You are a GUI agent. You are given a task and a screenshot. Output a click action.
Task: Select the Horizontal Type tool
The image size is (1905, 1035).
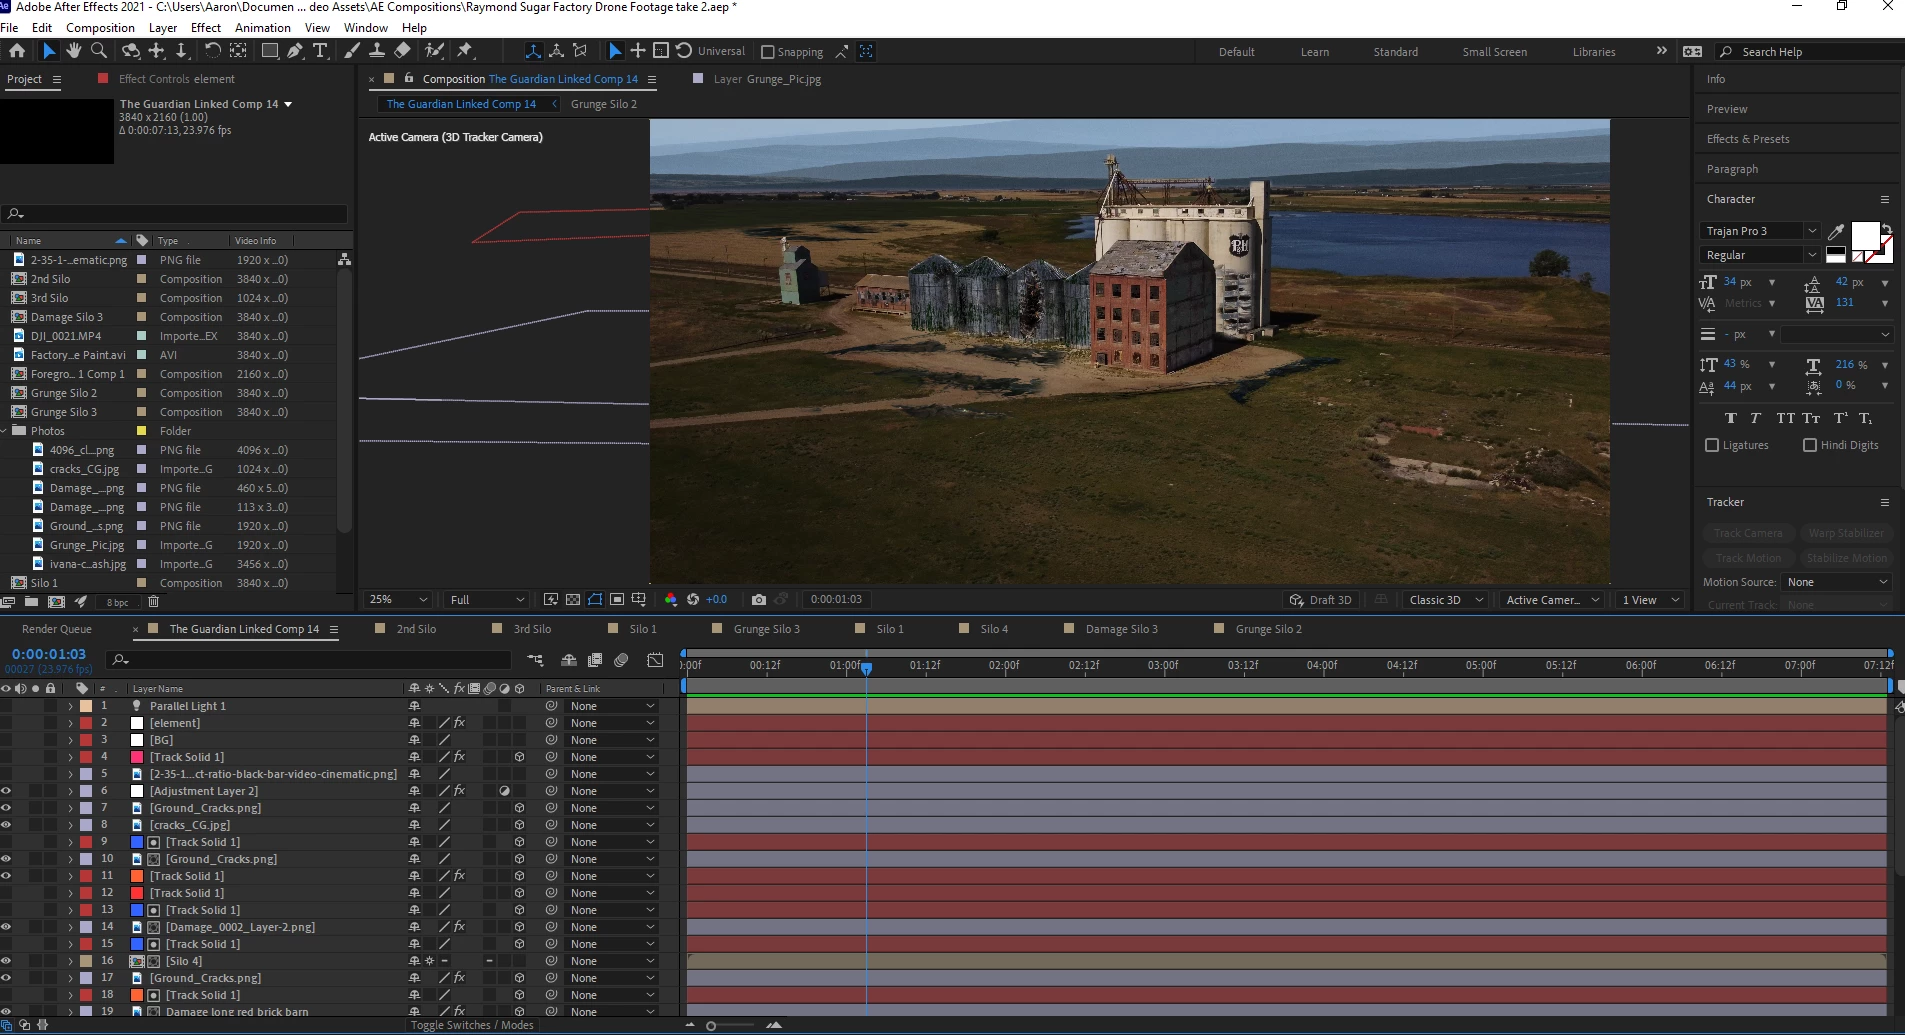click(x=320, y=51)
